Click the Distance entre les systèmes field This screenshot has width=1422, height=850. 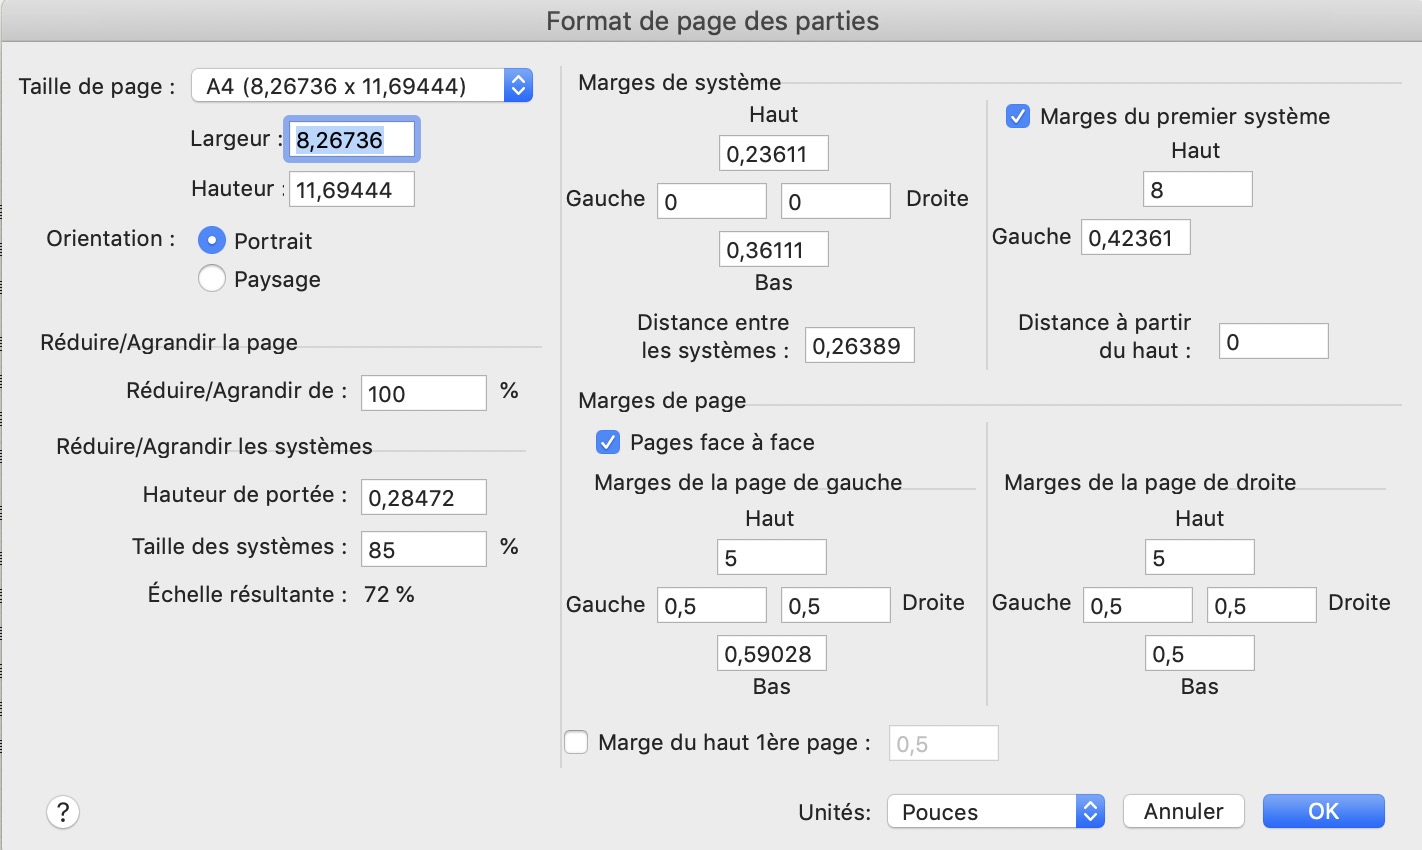click(859, 346)
